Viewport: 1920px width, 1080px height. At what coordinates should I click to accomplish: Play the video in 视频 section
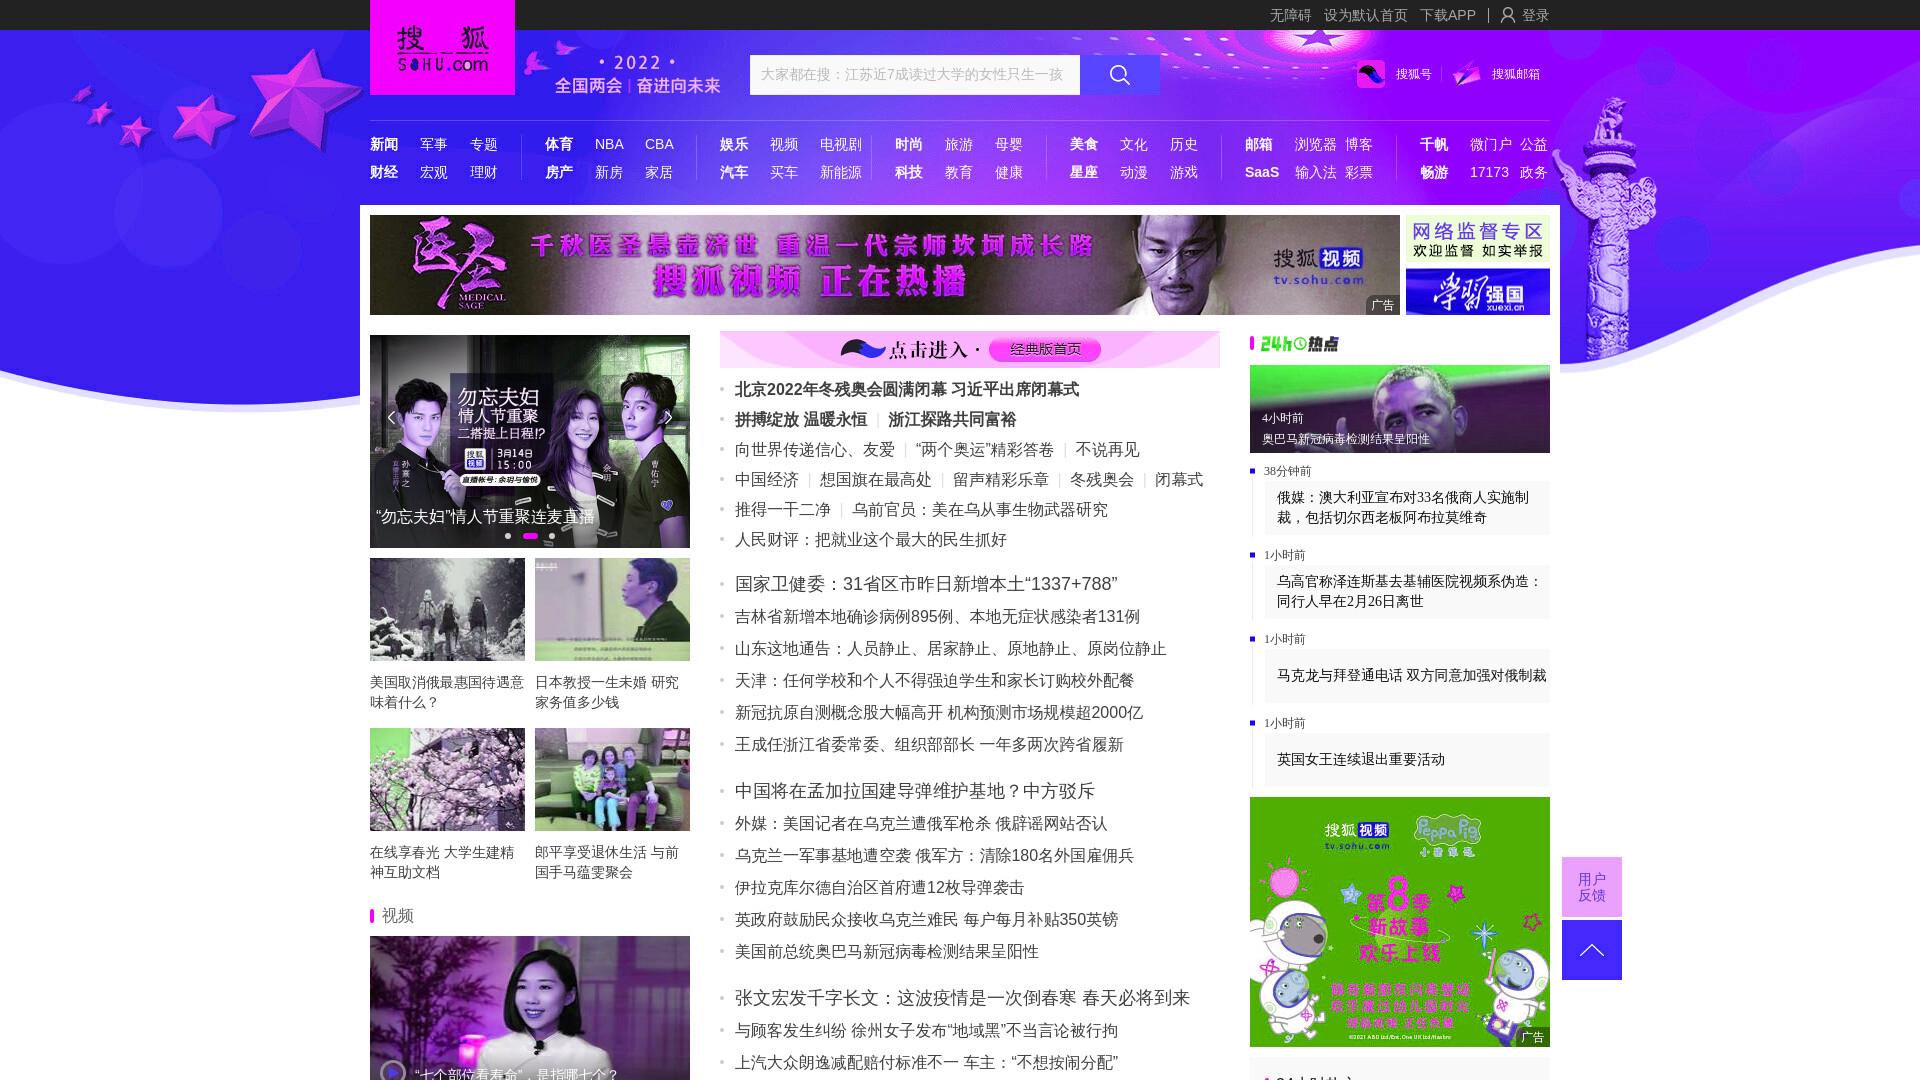tap(393, 1071)
